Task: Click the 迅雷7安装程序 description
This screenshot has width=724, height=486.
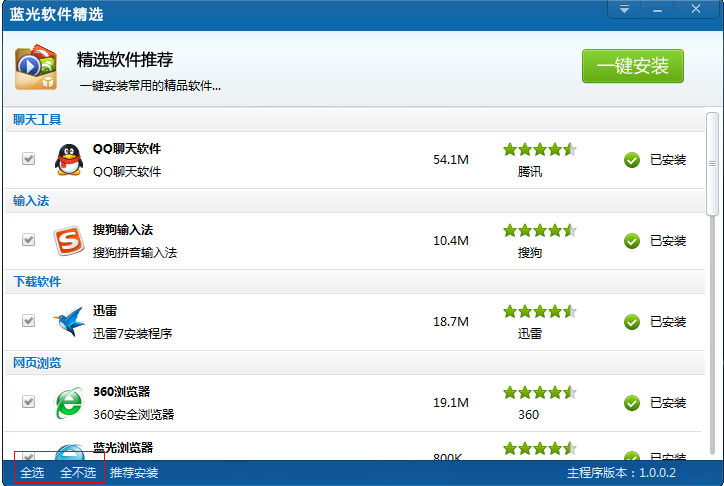Action: [x=133, y=333]
